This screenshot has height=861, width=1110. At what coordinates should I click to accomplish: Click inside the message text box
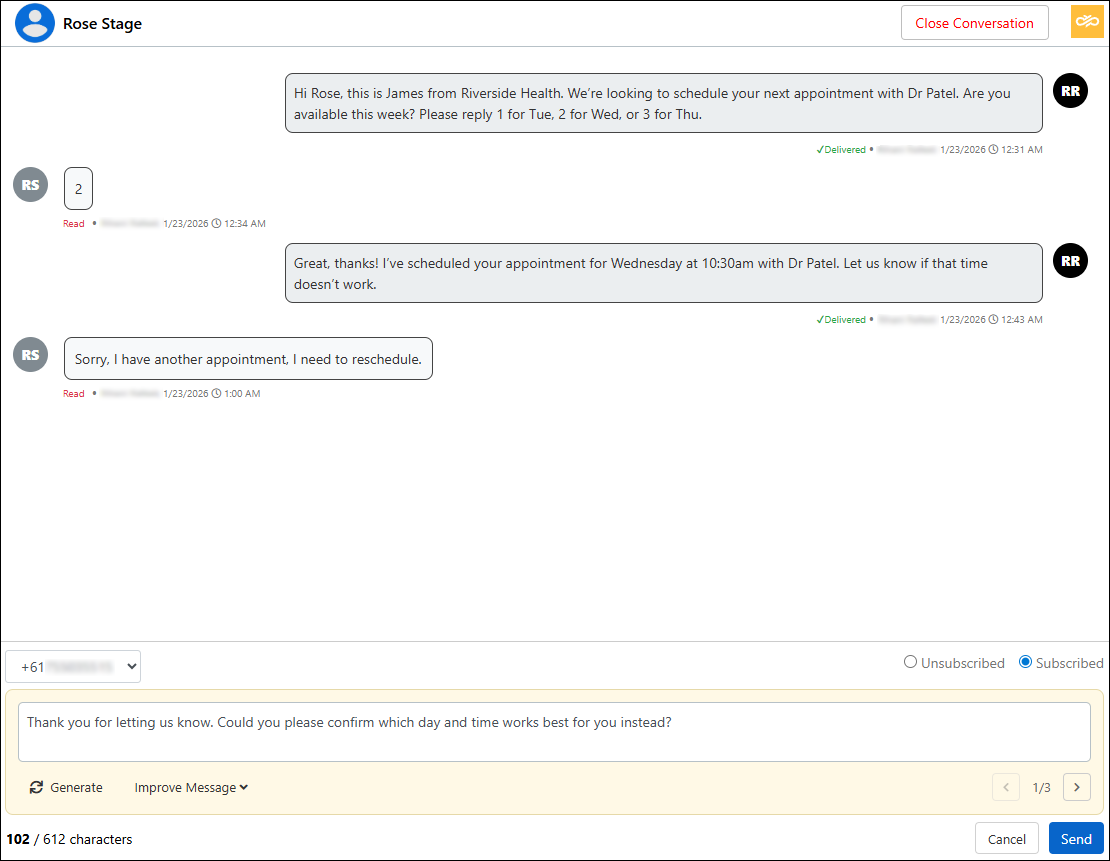[554, 732]
